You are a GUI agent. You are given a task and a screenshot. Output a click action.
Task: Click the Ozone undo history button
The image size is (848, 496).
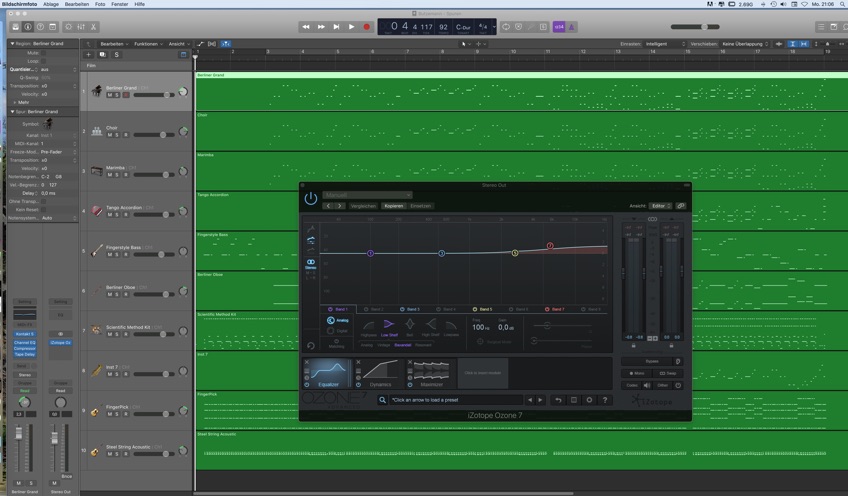[558, 400]
